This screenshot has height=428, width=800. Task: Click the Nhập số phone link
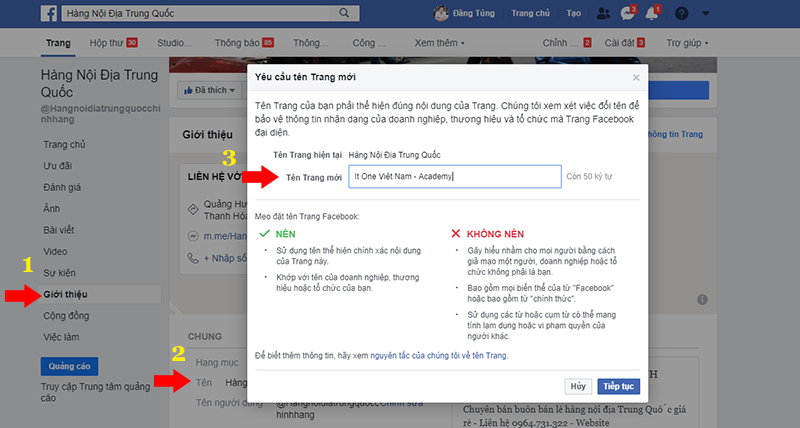click(x=225, y=258)
